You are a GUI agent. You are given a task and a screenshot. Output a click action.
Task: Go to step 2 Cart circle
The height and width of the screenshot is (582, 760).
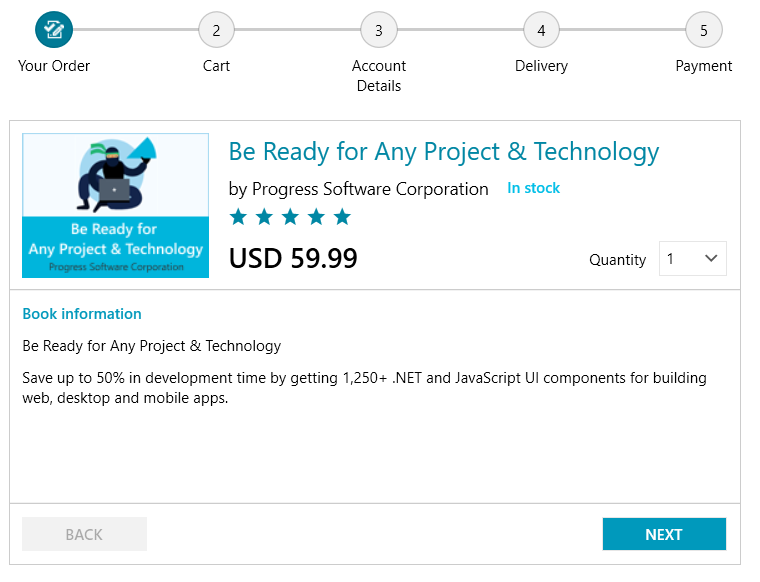(216, 30)
